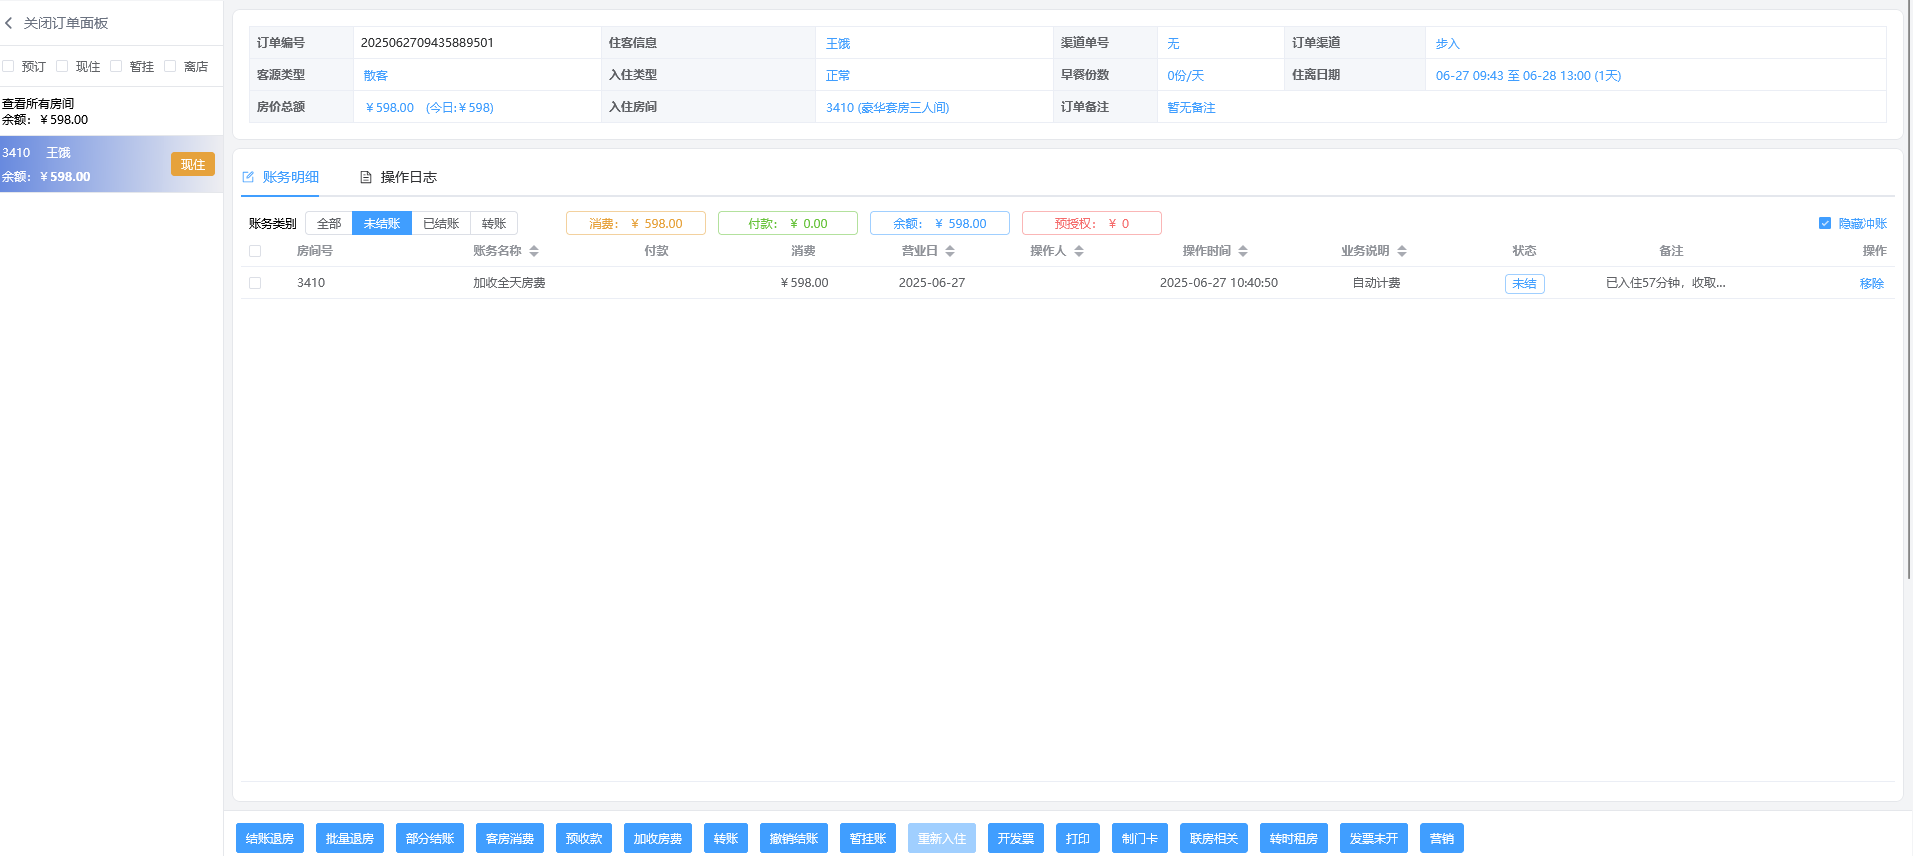Click breakfast count 0份/天 link
This screenshot has width=1913, height=856.
(1186, 75)
